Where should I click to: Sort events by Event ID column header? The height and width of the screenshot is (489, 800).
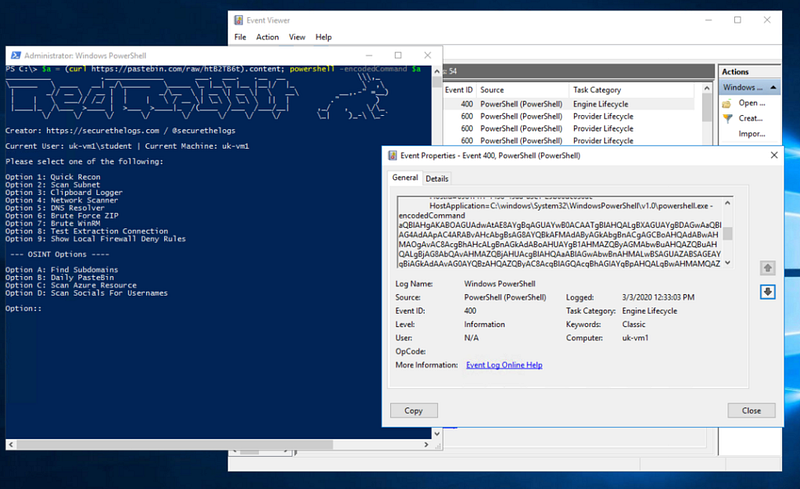459,90
